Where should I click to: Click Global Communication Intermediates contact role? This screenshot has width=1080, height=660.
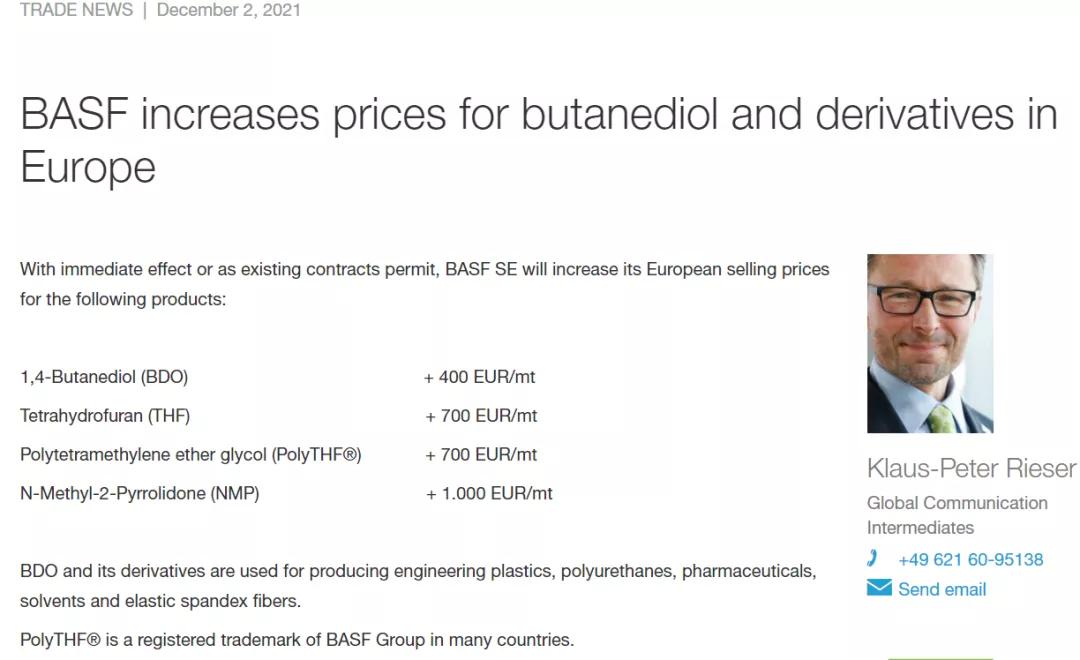[x=957, y=515]
